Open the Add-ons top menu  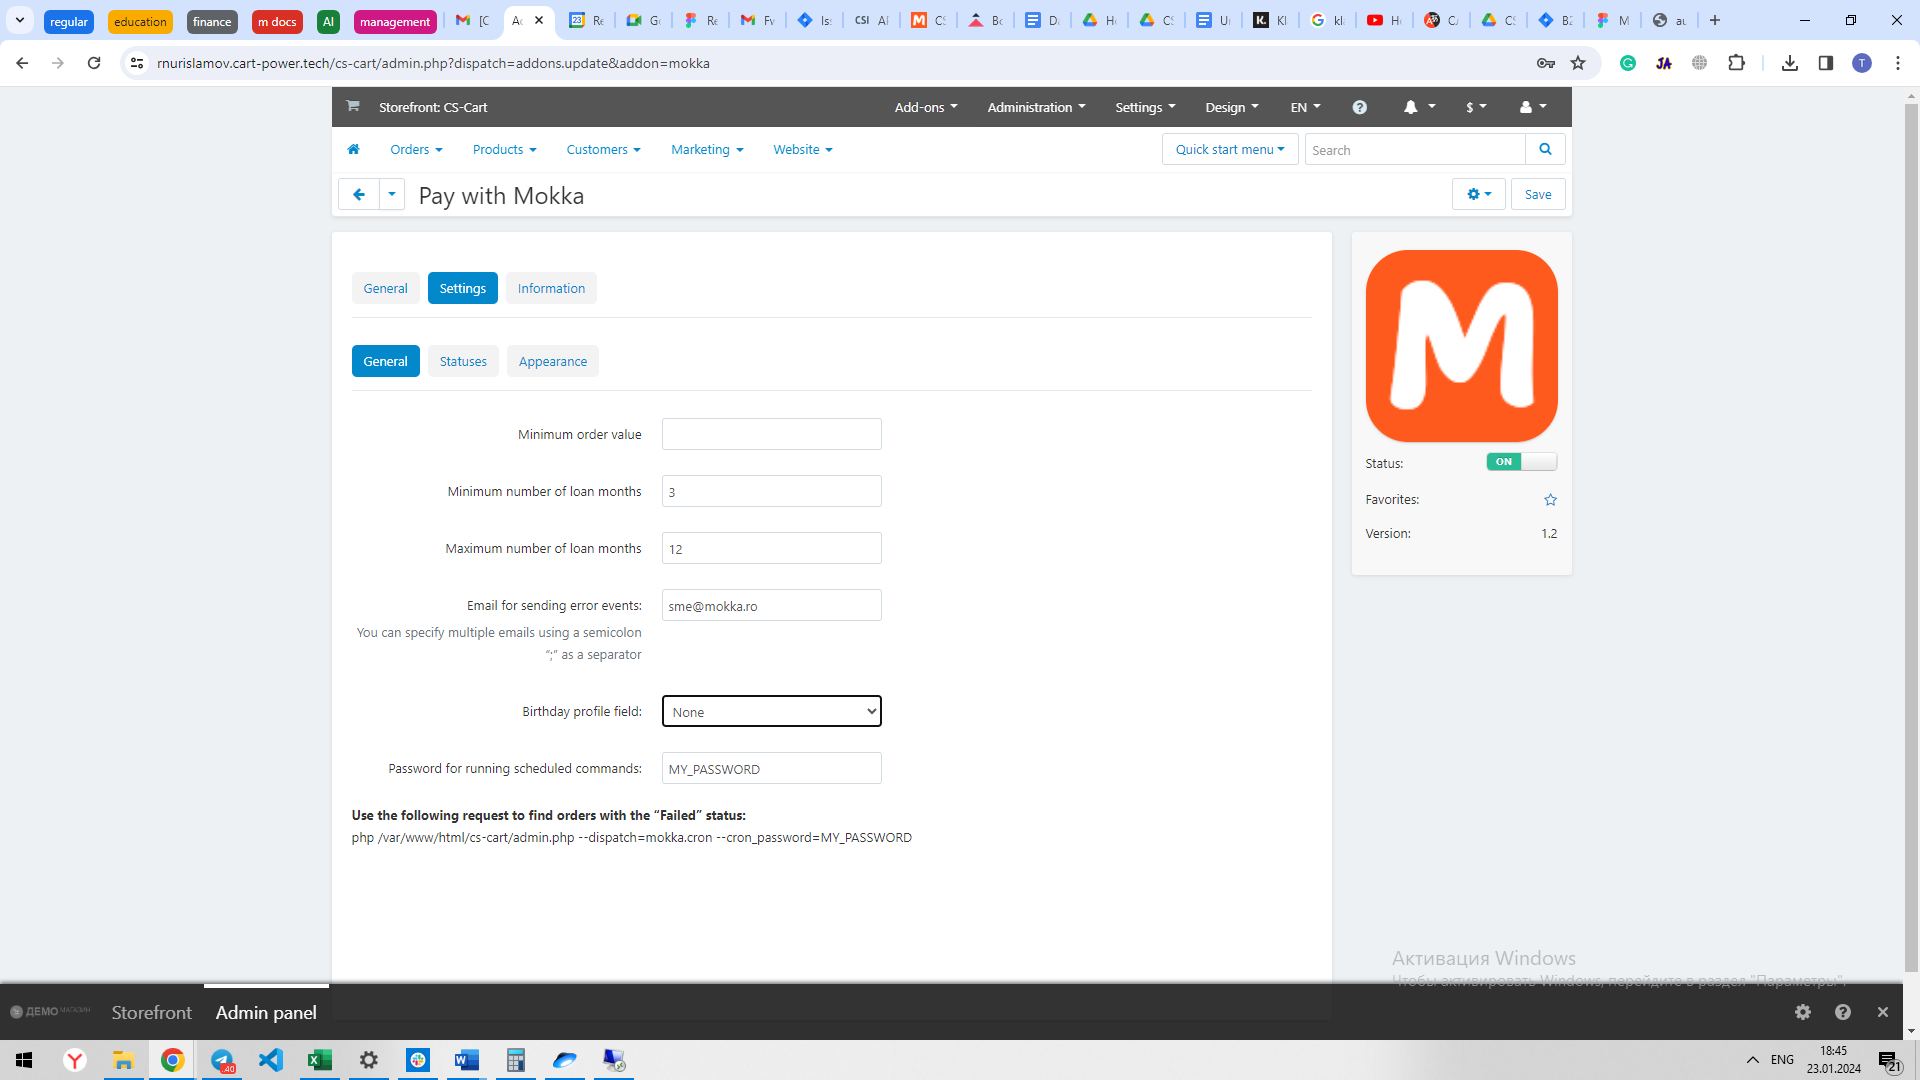coord(925,107)
